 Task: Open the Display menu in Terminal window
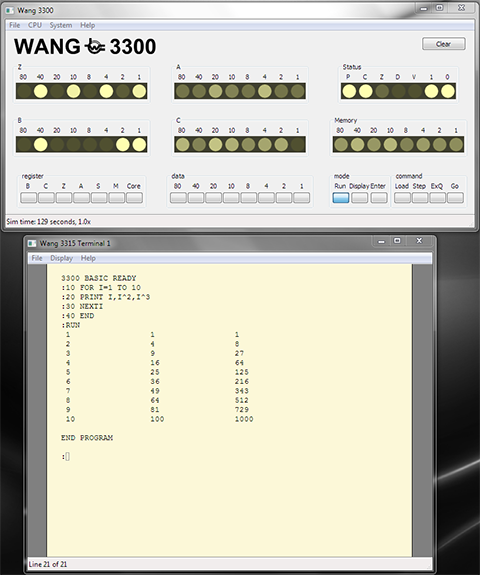(x=62, y=258)
